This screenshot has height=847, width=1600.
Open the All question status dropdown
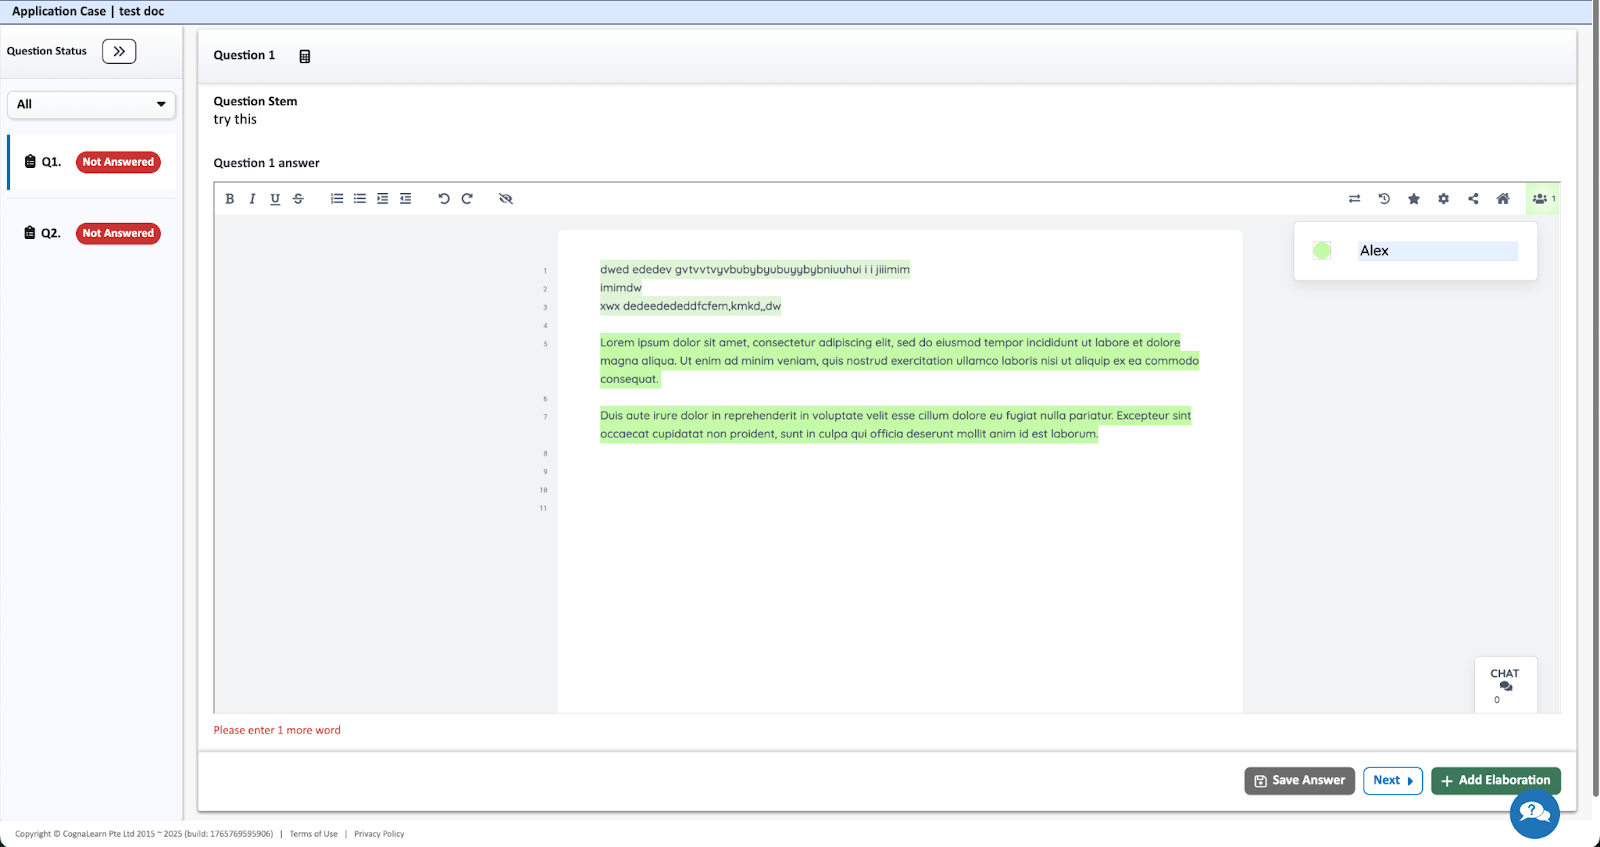point(91,104)
